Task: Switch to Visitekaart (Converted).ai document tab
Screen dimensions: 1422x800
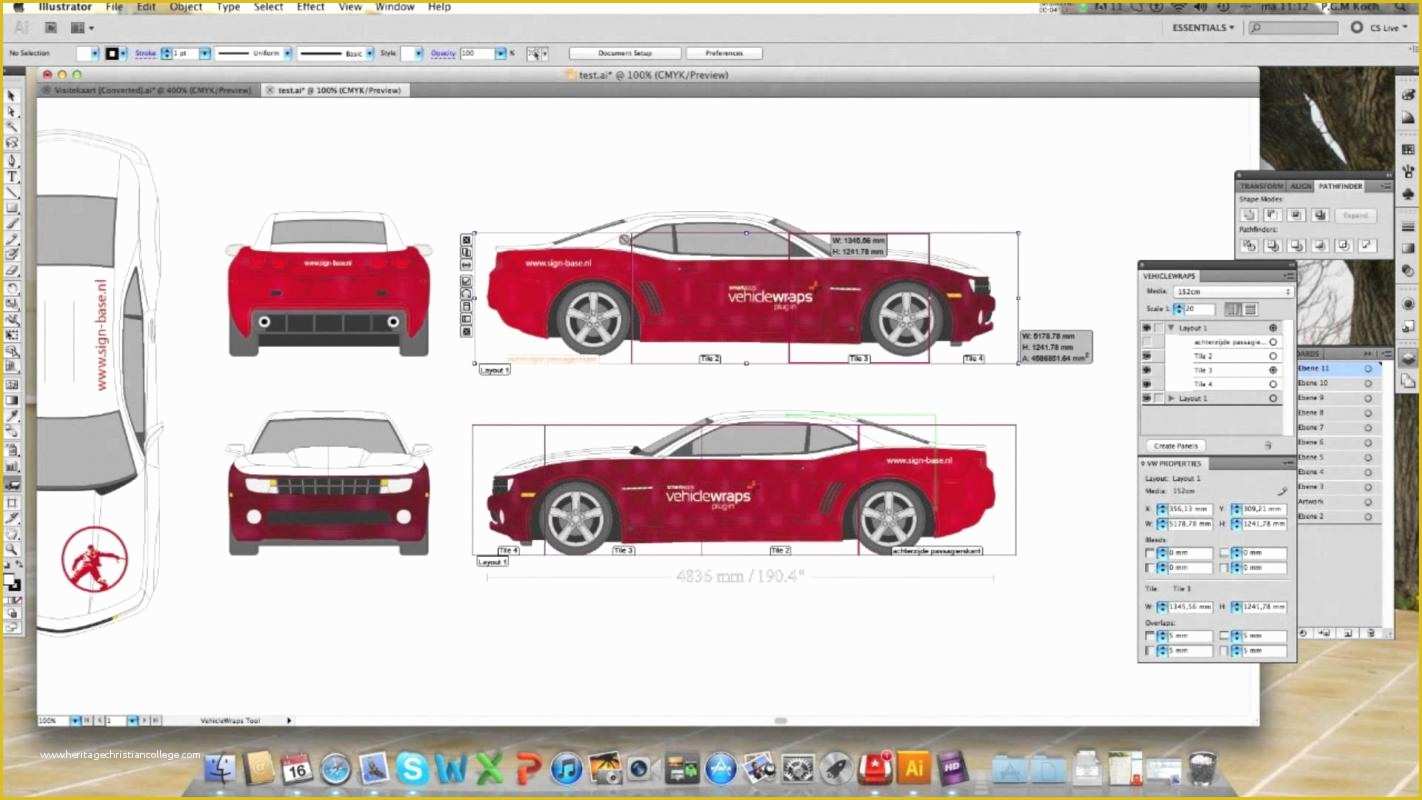Action: click(x=148, y=90)
